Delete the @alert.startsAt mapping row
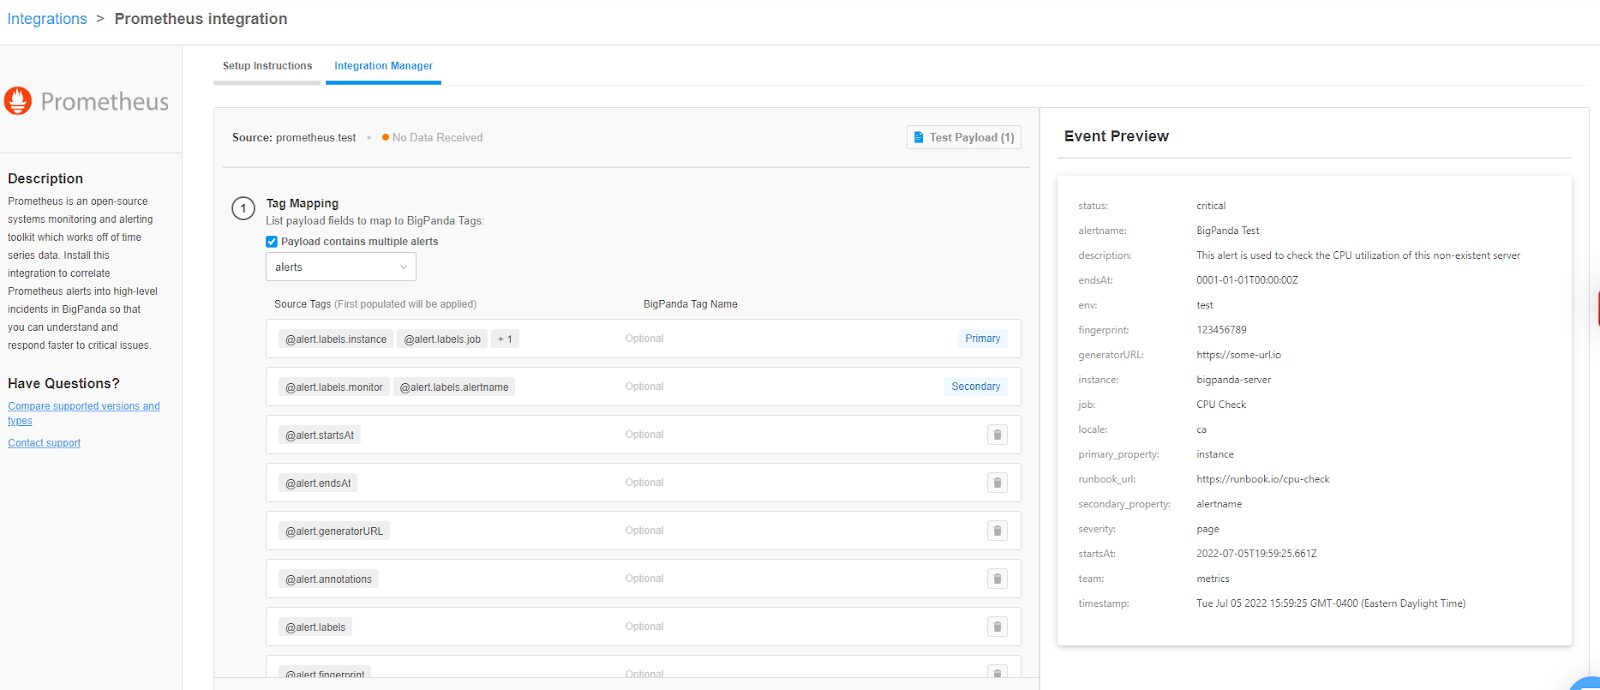1600x690 pixels. pos(997,435)
